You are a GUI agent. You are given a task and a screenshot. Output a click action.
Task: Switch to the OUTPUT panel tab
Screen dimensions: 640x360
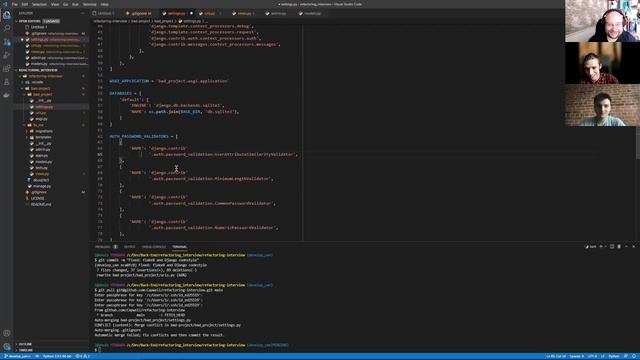[x=129, y=247]
